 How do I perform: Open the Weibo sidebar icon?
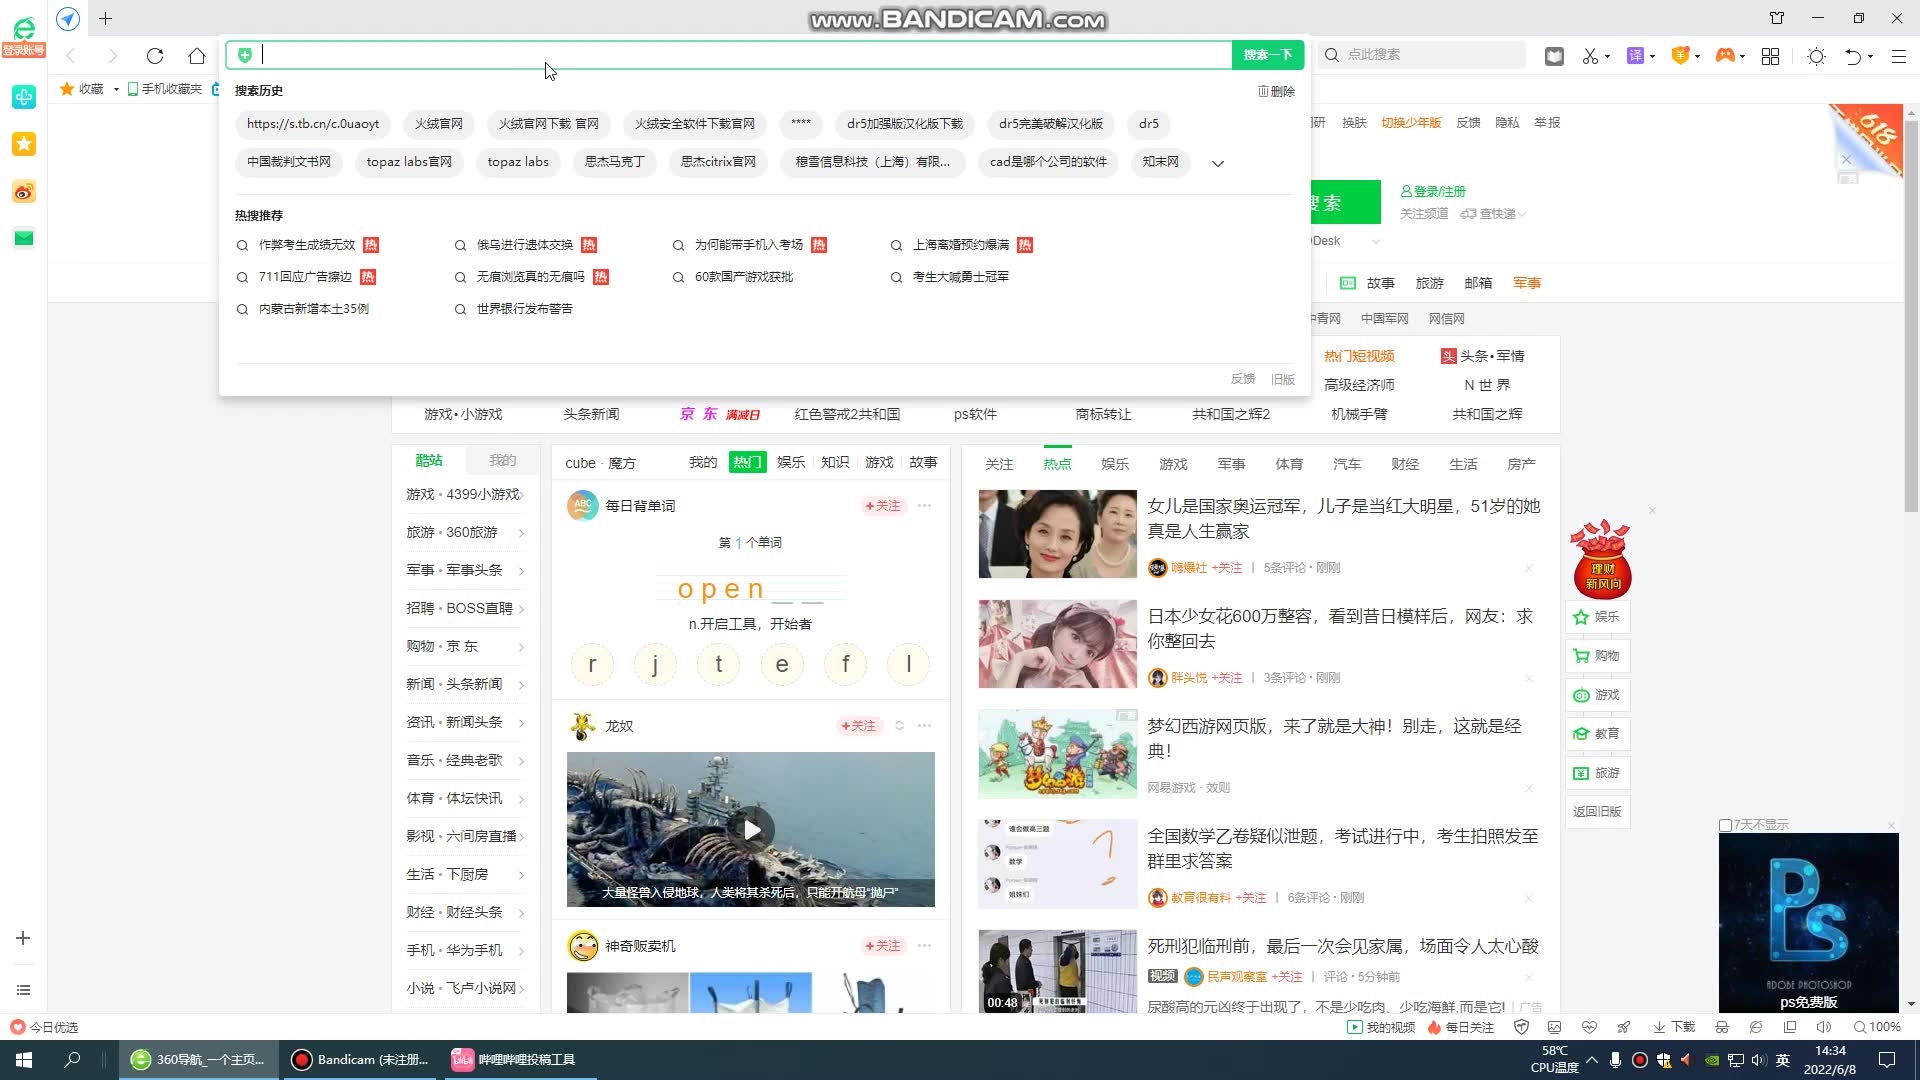[x=24, y=192]
